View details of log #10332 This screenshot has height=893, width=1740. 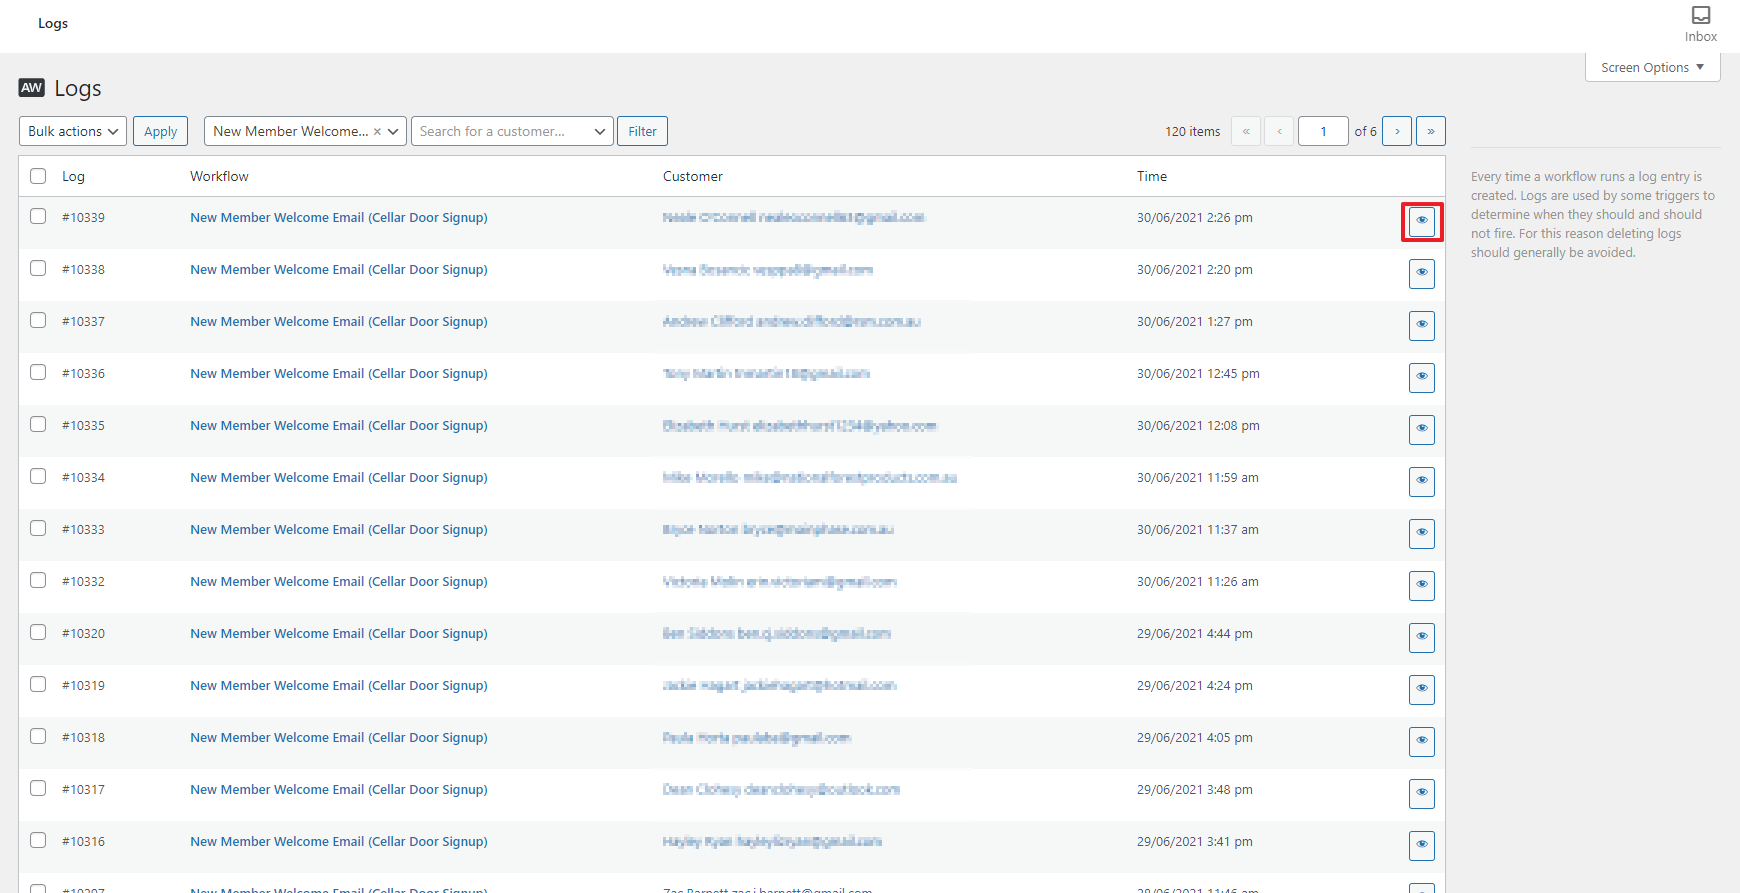[x=1421, y=585]
